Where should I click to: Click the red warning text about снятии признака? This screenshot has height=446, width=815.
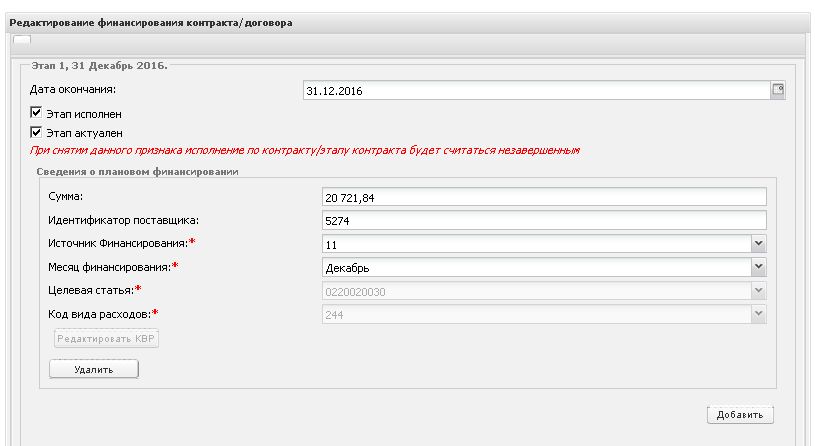305,151
